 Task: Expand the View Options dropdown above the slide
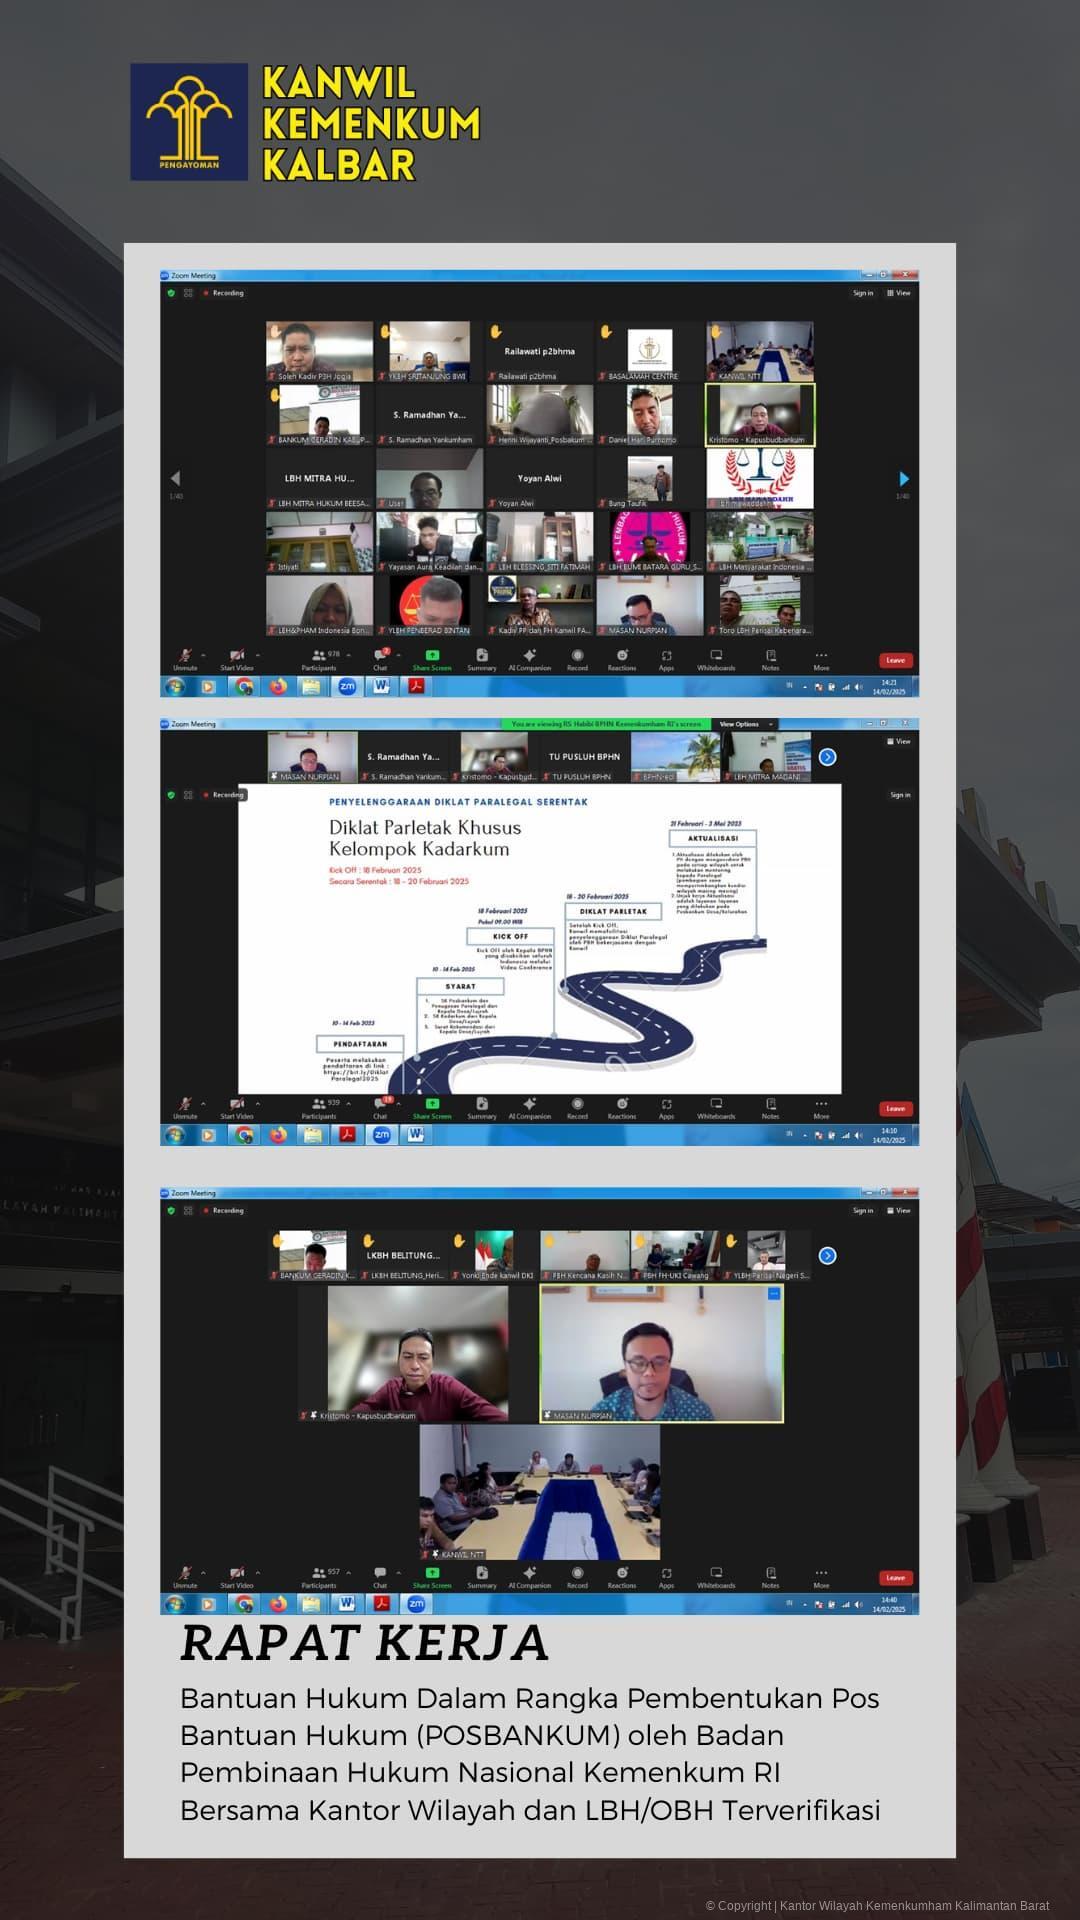coord(745,724)
